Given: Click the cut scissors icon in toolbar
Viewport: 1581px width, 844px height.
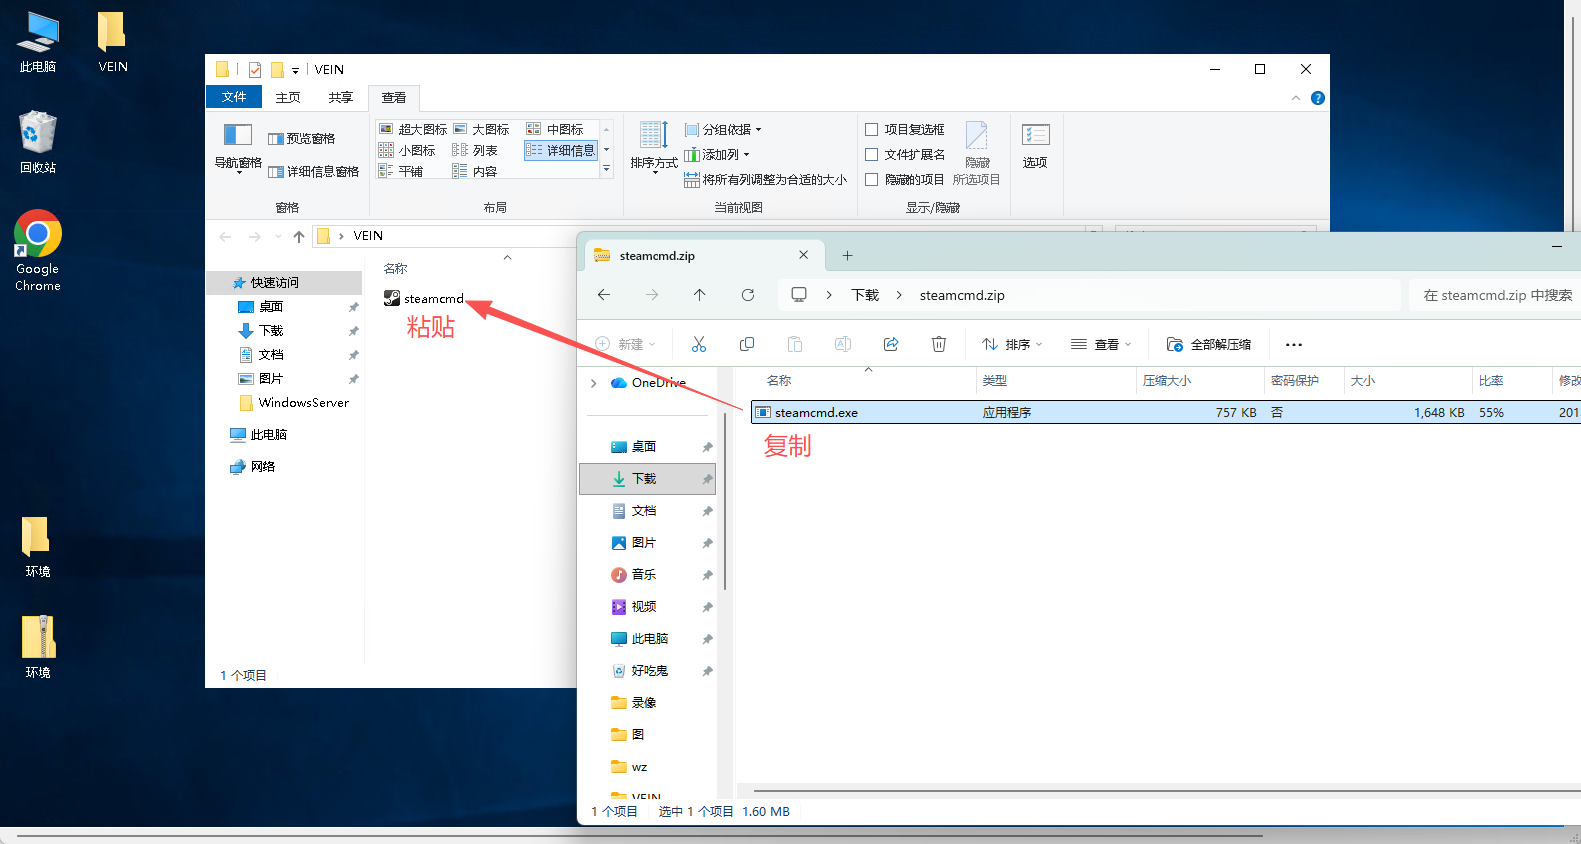Looking at the screenshot, I should point(698,344).
